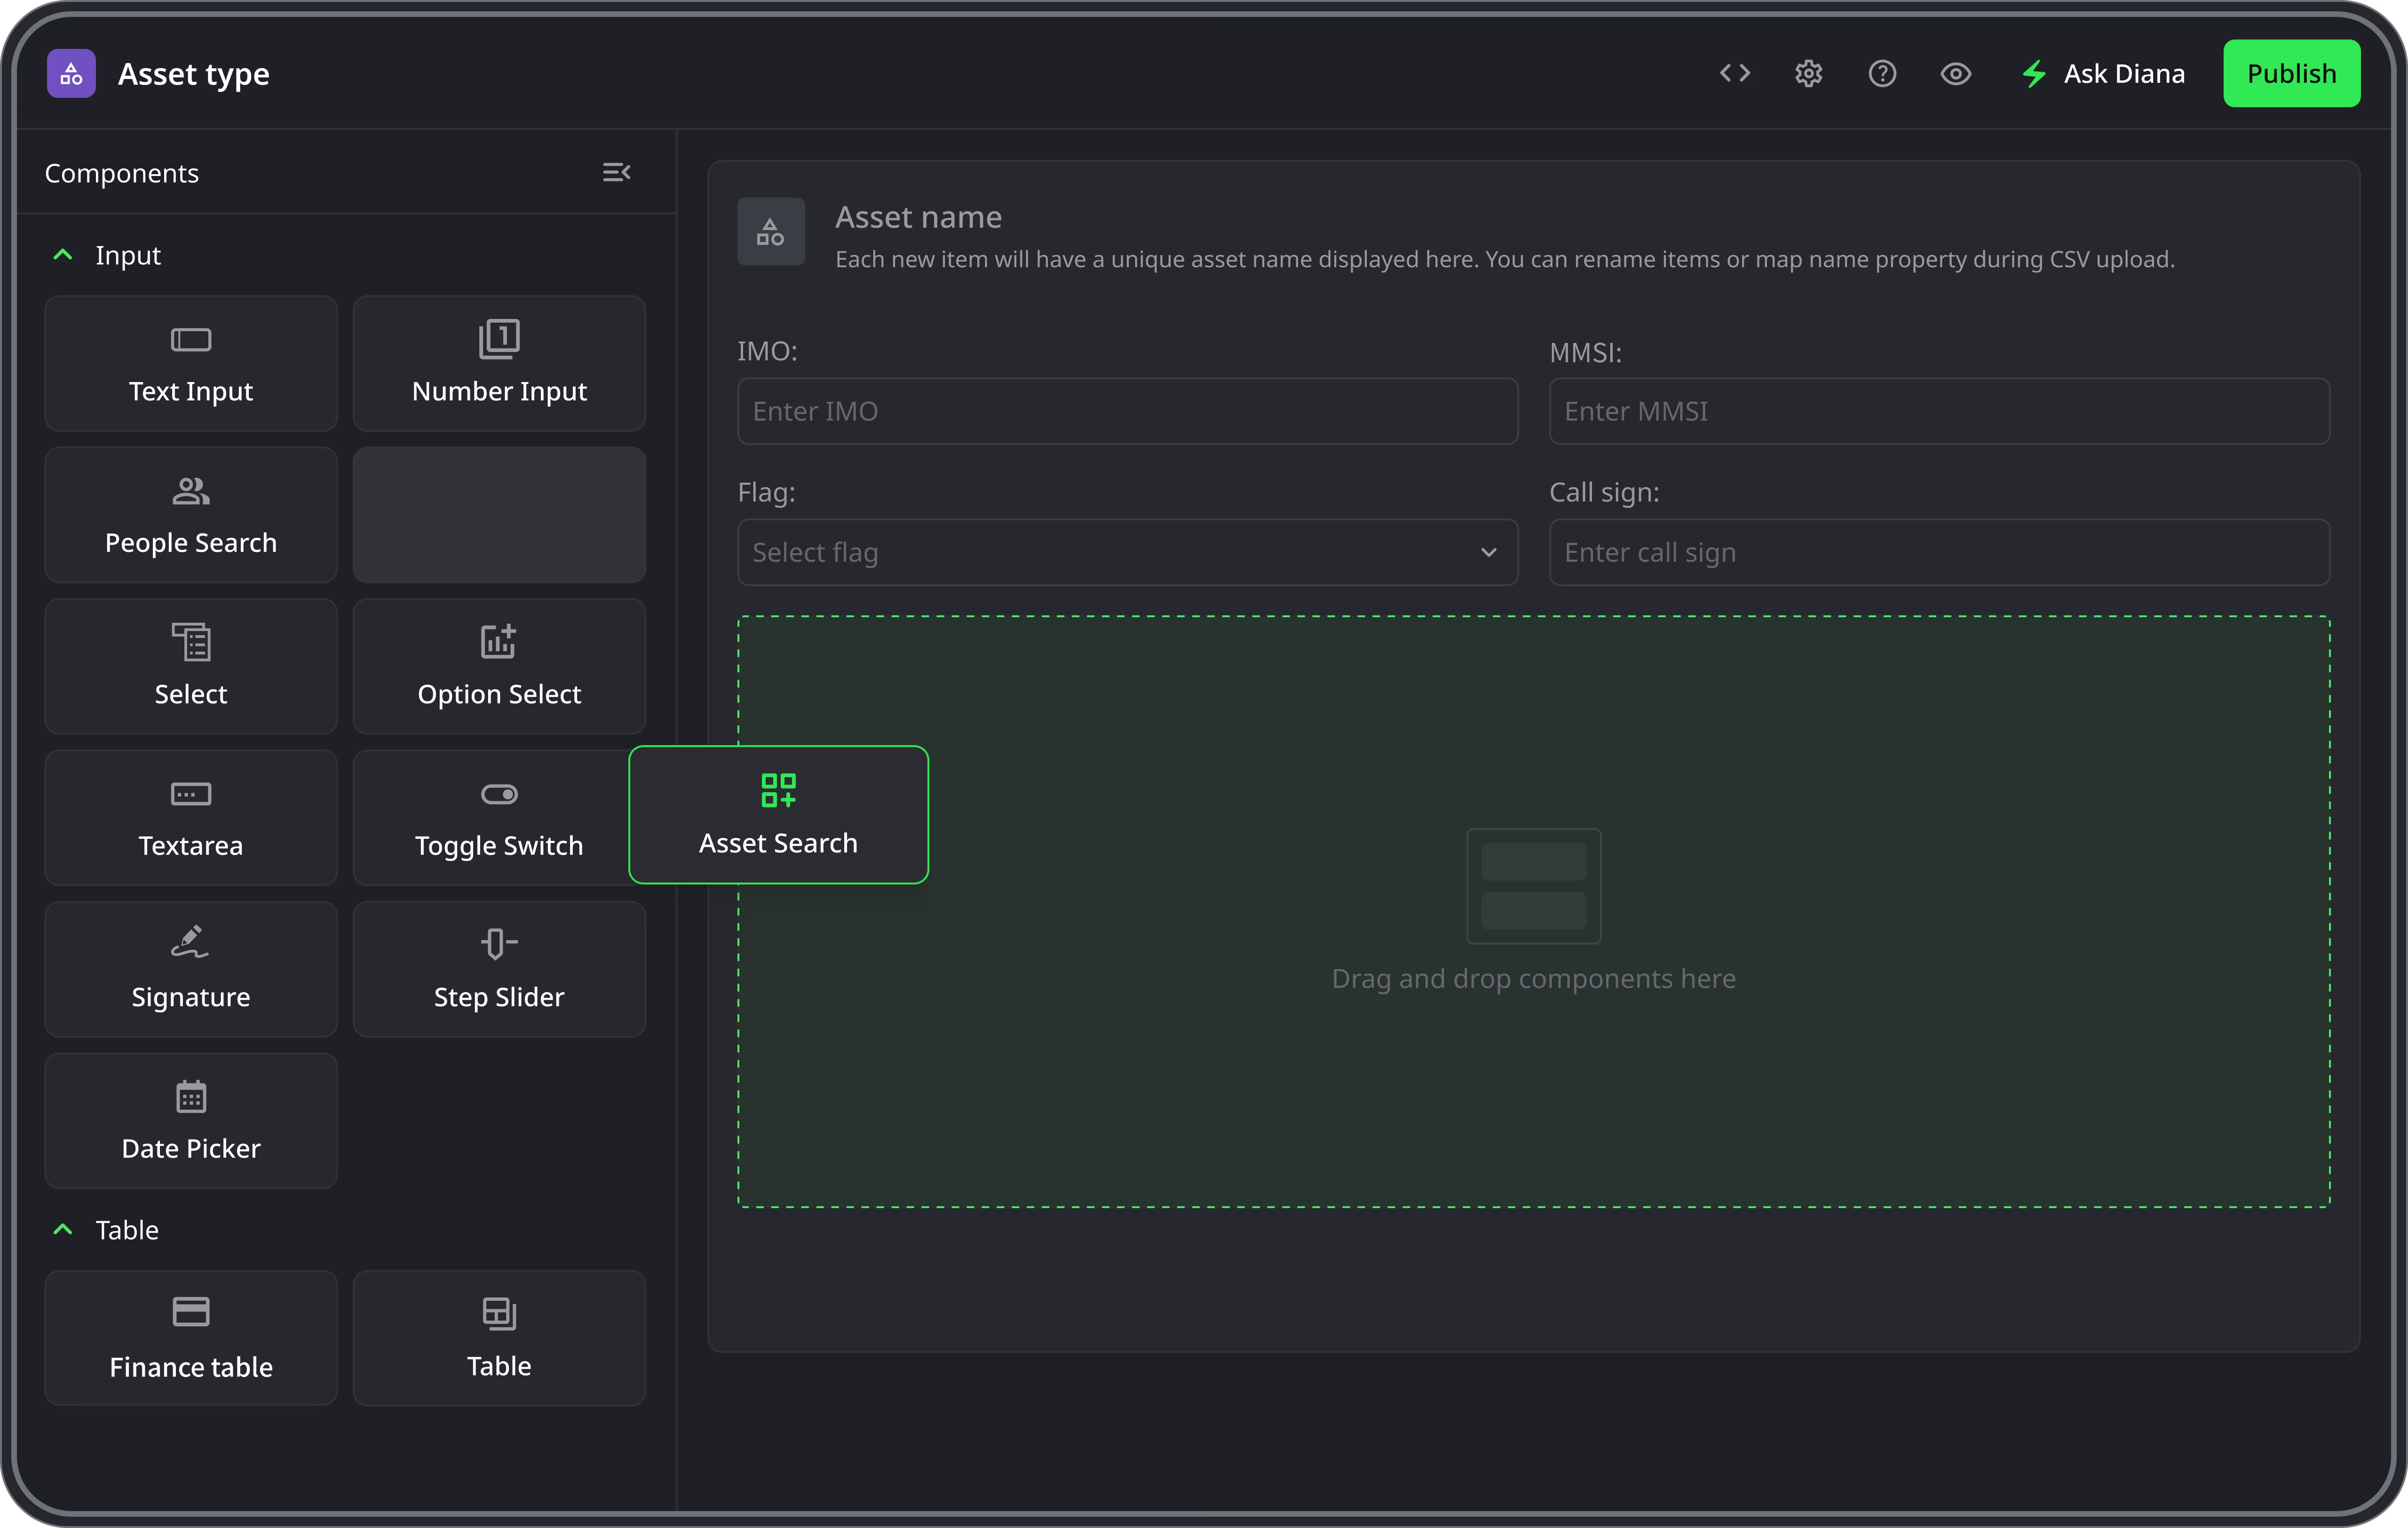This screenshot has height=1528, width=2408.
Task: Open settings via the gear icon
Action: point(1808,73)
